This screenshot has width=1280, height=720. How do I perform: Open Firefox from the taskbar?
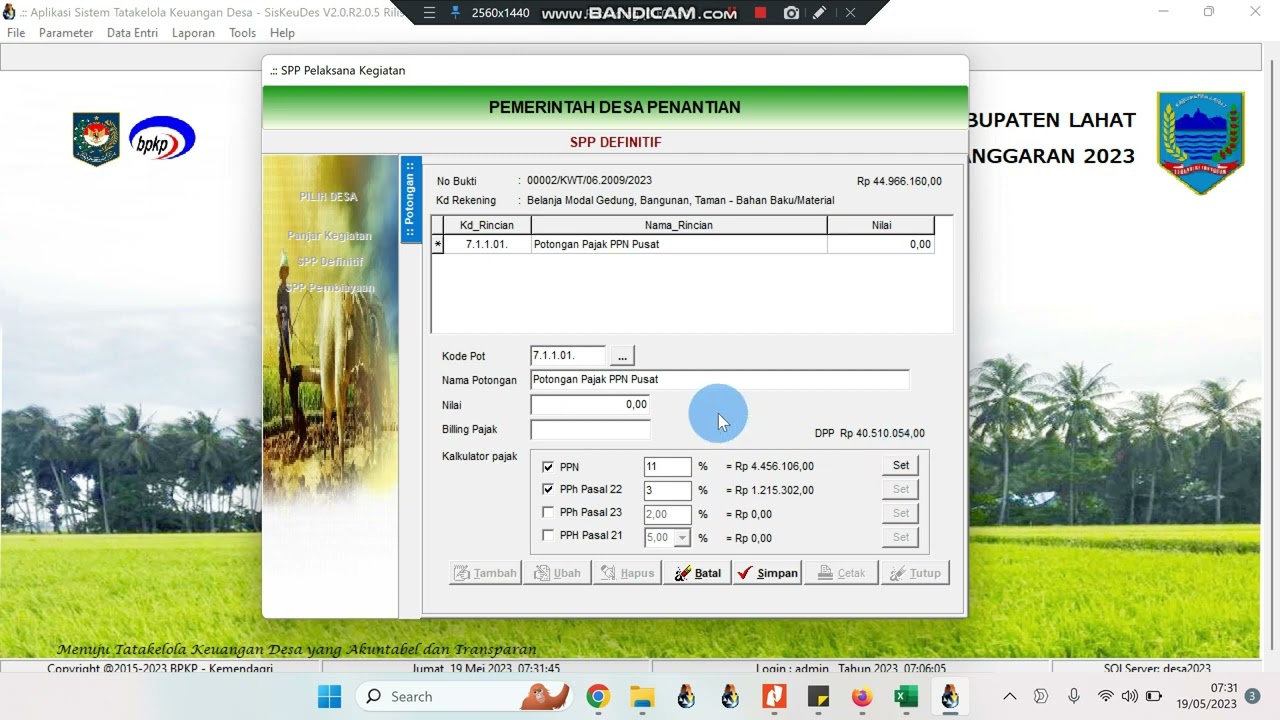click(x=862, y=697)
